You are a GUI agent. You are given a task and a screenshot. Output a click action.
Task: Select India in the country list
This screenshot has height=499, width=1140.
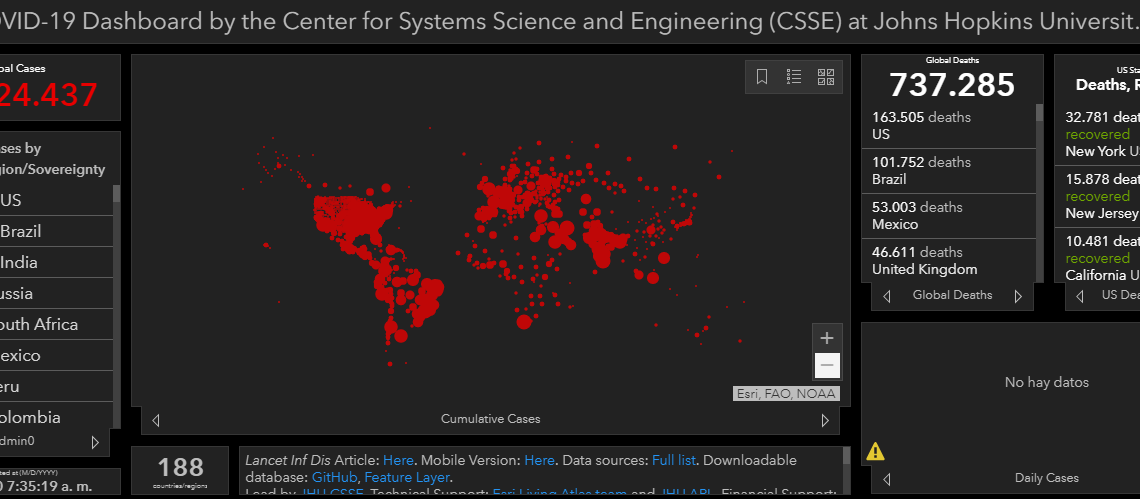pos(57,263)
